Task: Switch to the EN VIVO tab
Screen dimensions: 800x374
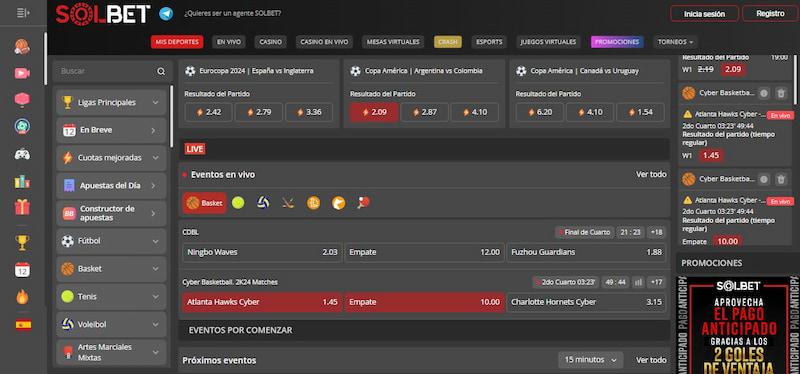Action: 229,42
